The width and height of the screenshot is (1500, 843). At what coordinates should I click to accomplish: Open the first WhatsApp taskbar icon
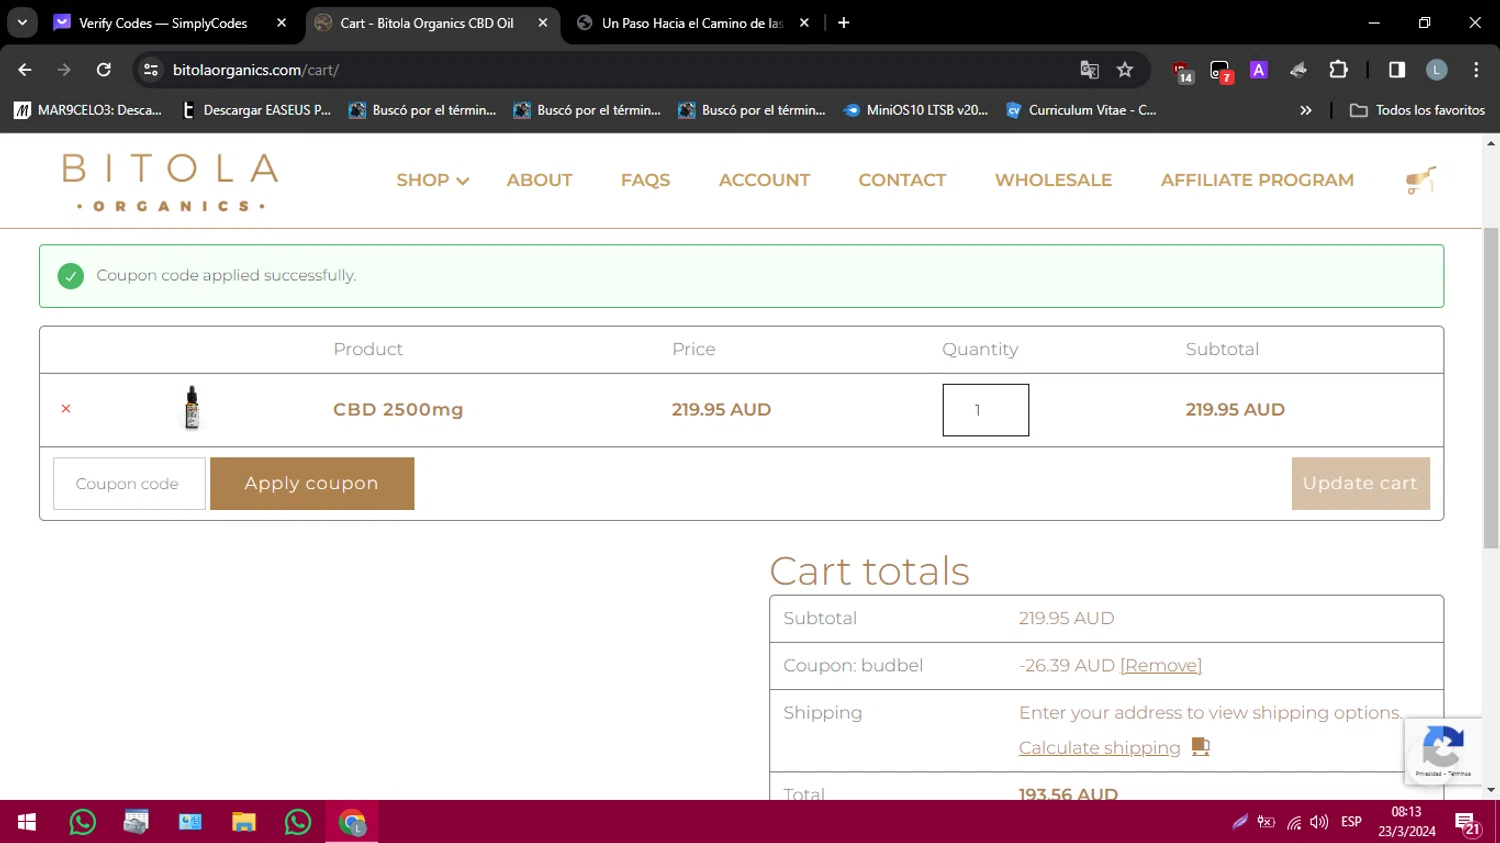click(x=82, y=822)
